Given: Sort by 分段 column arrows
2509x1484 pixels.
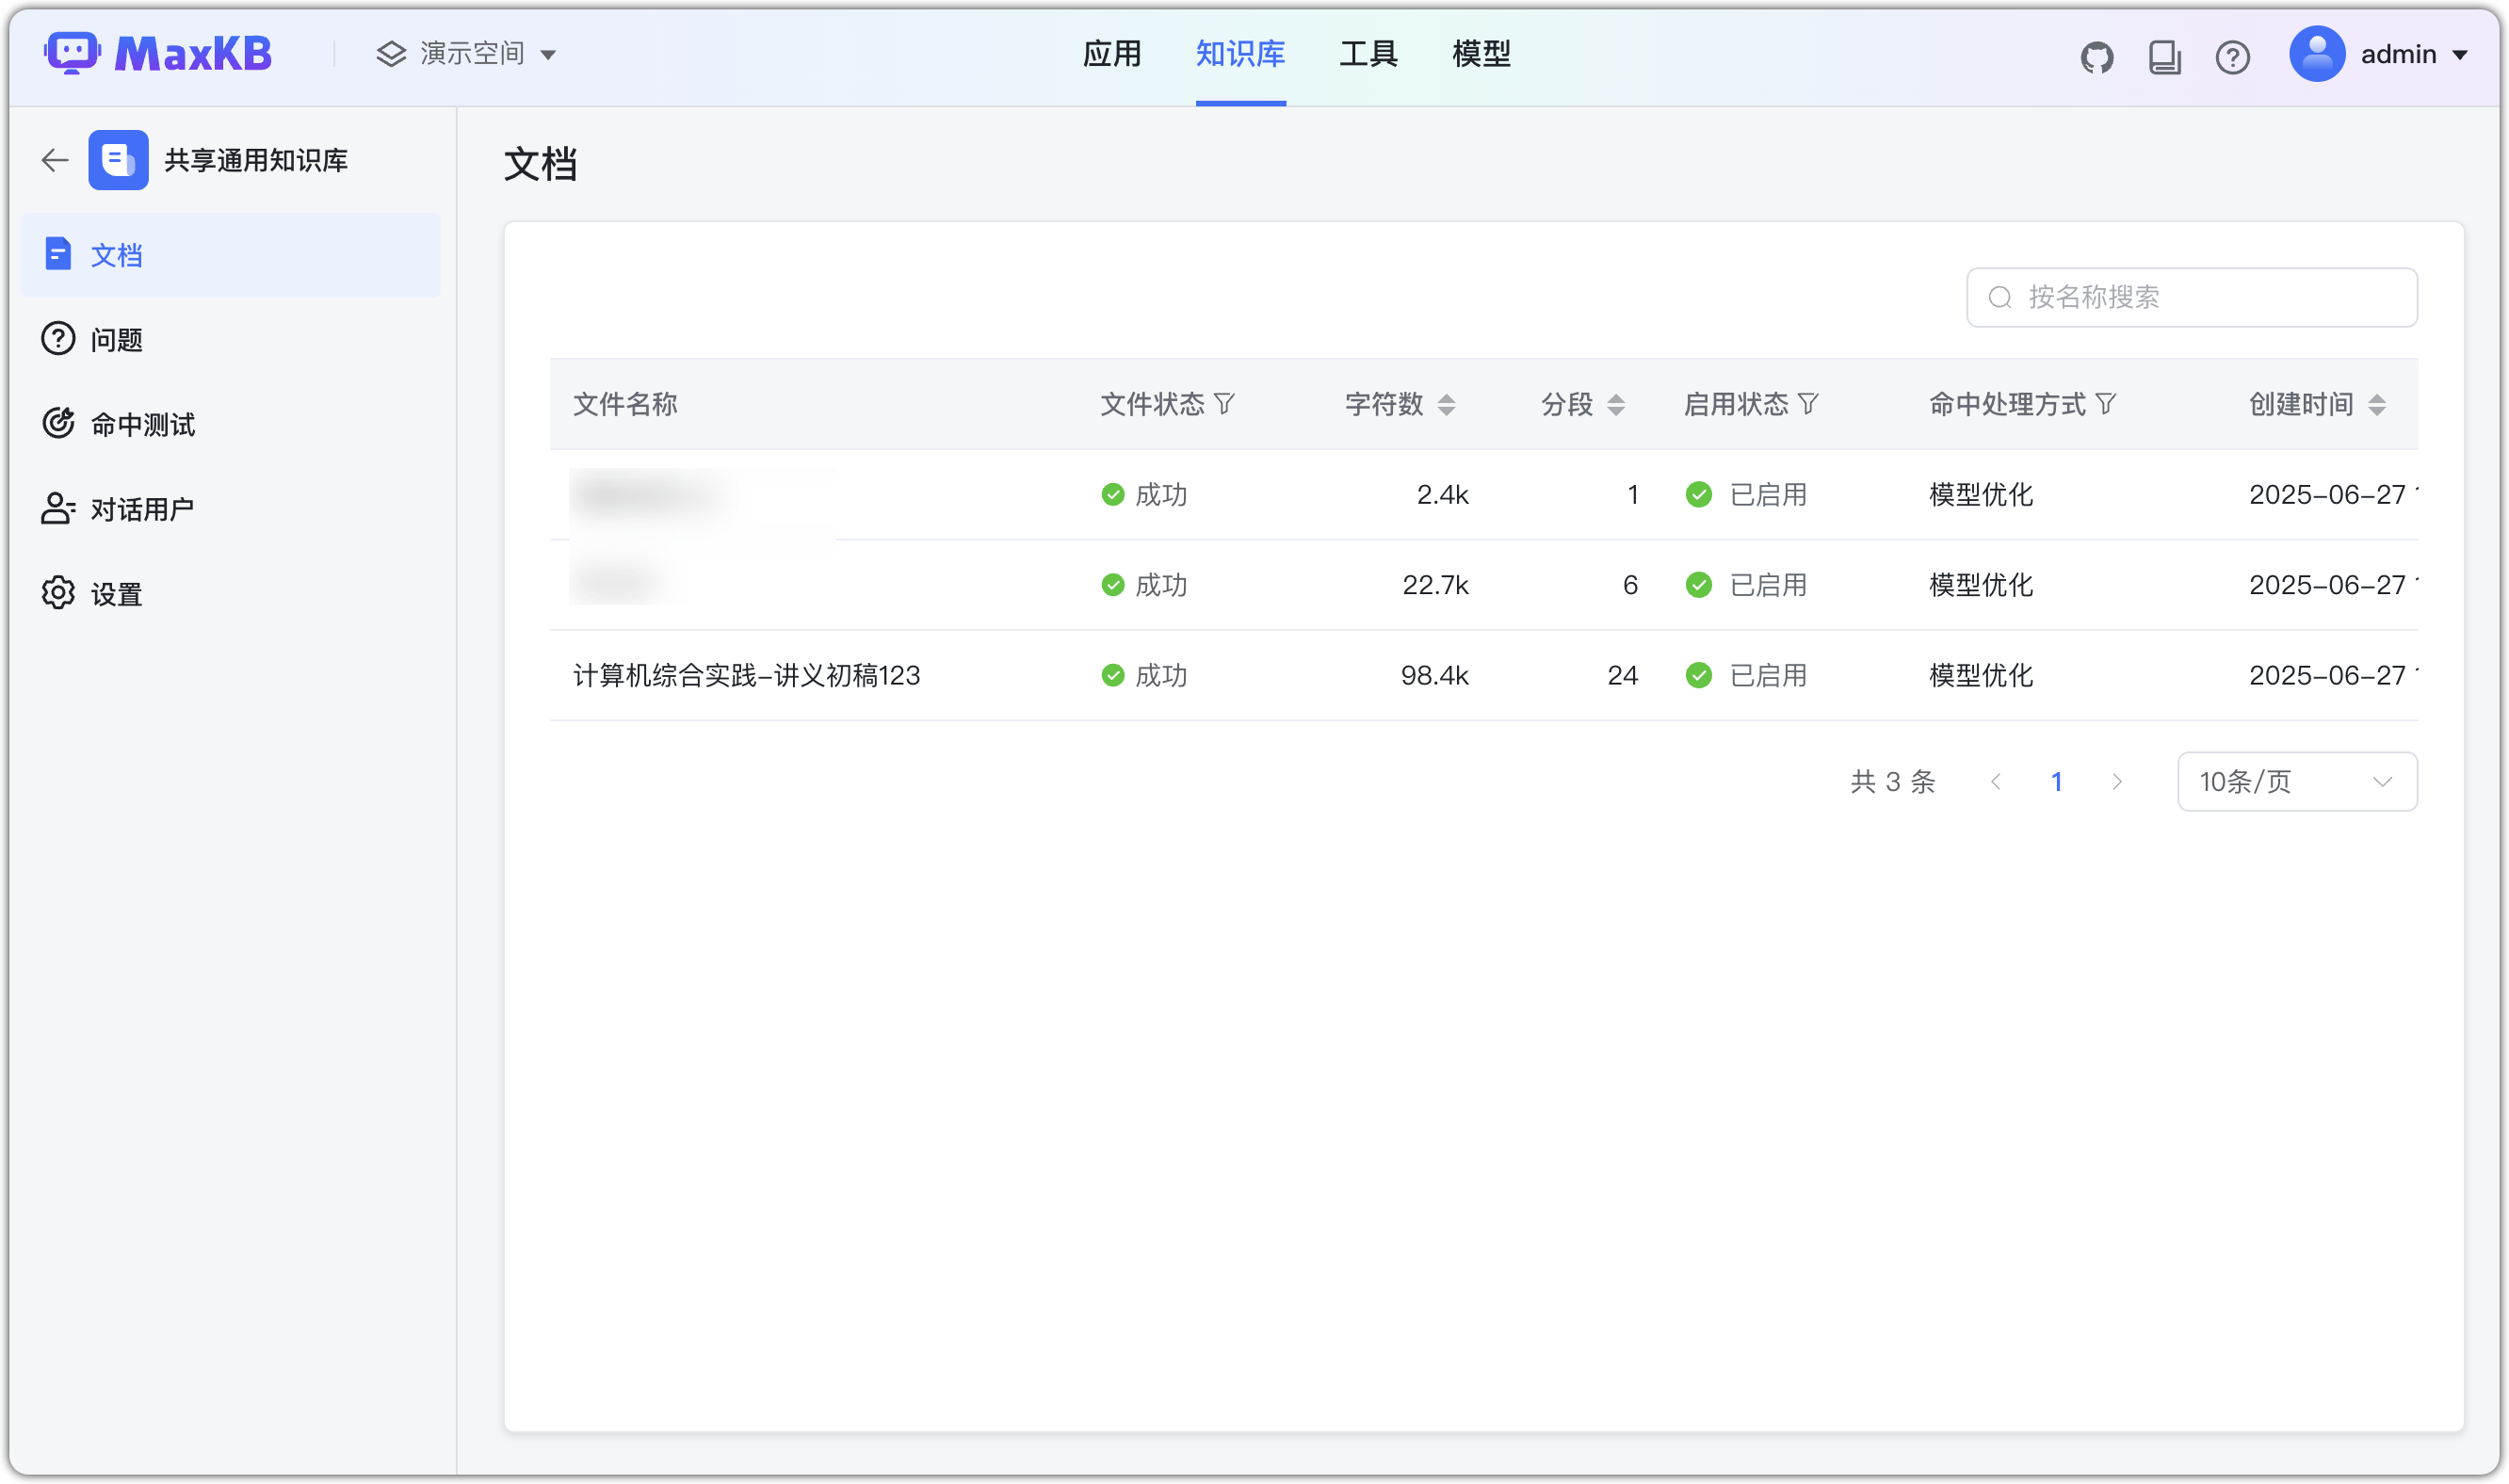Looking at the screenshot, I should pyautogui.click(x=1615, y=404).
